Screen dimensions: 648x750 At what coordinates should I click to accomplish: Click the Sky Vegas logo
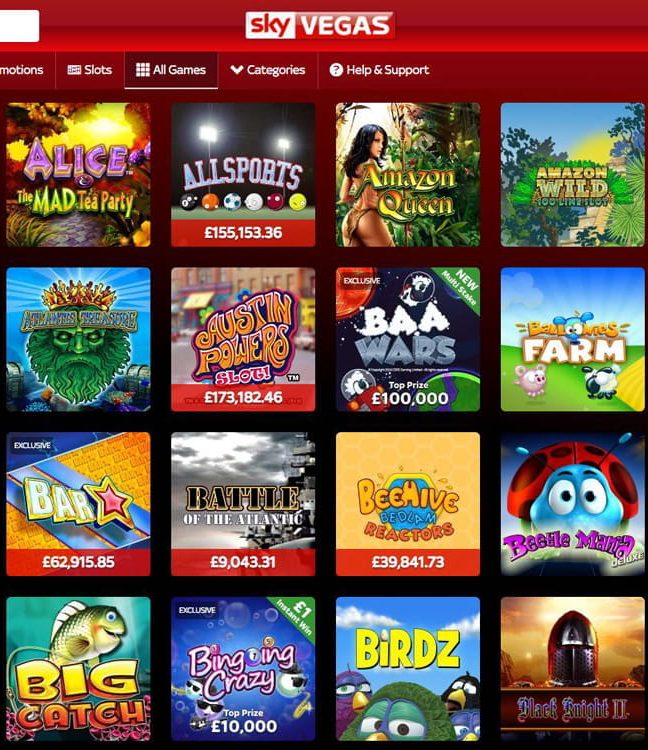click(319, 25)
